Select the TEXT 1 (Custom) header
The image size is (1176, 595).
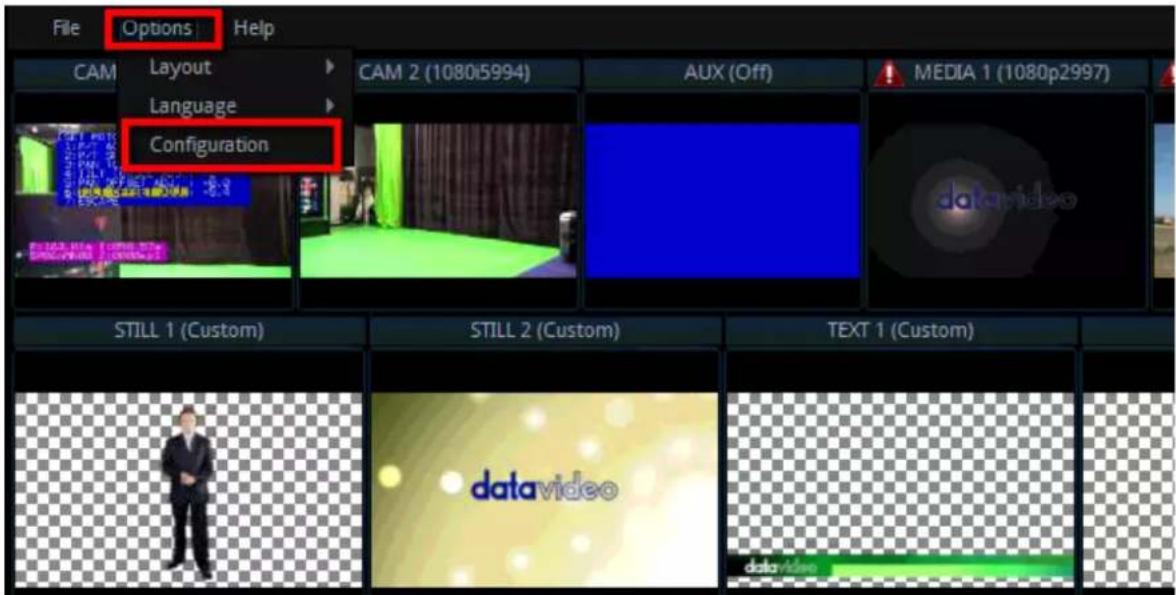pyautogui.click(x=901, y=331)
